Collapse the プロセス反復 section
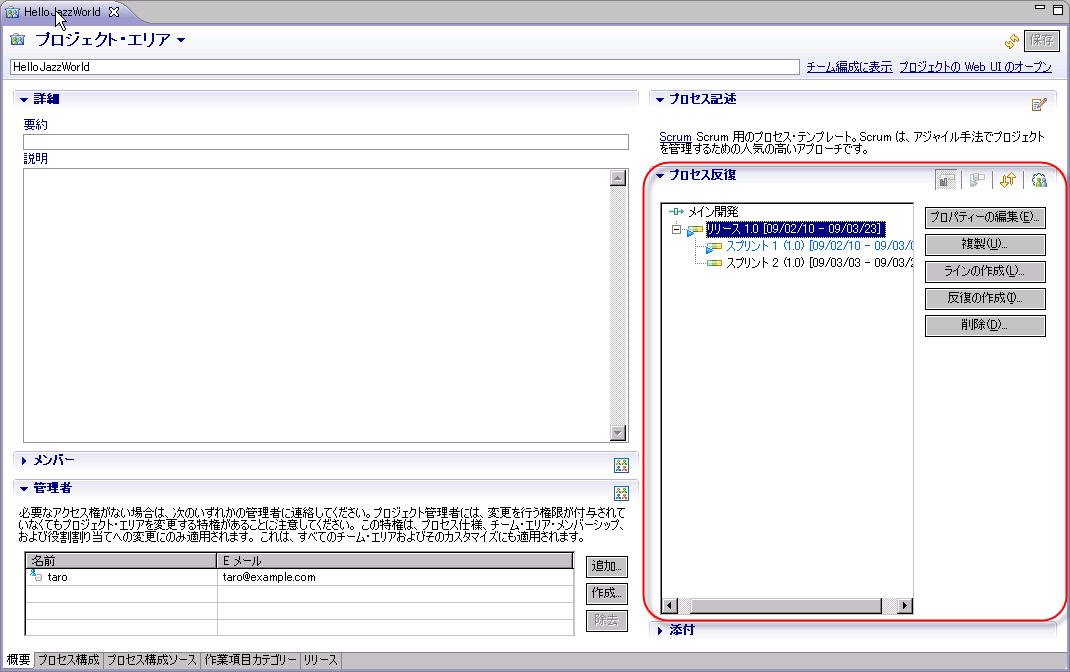The height and width of the screenshot is (672, 1070). point(660,175)
